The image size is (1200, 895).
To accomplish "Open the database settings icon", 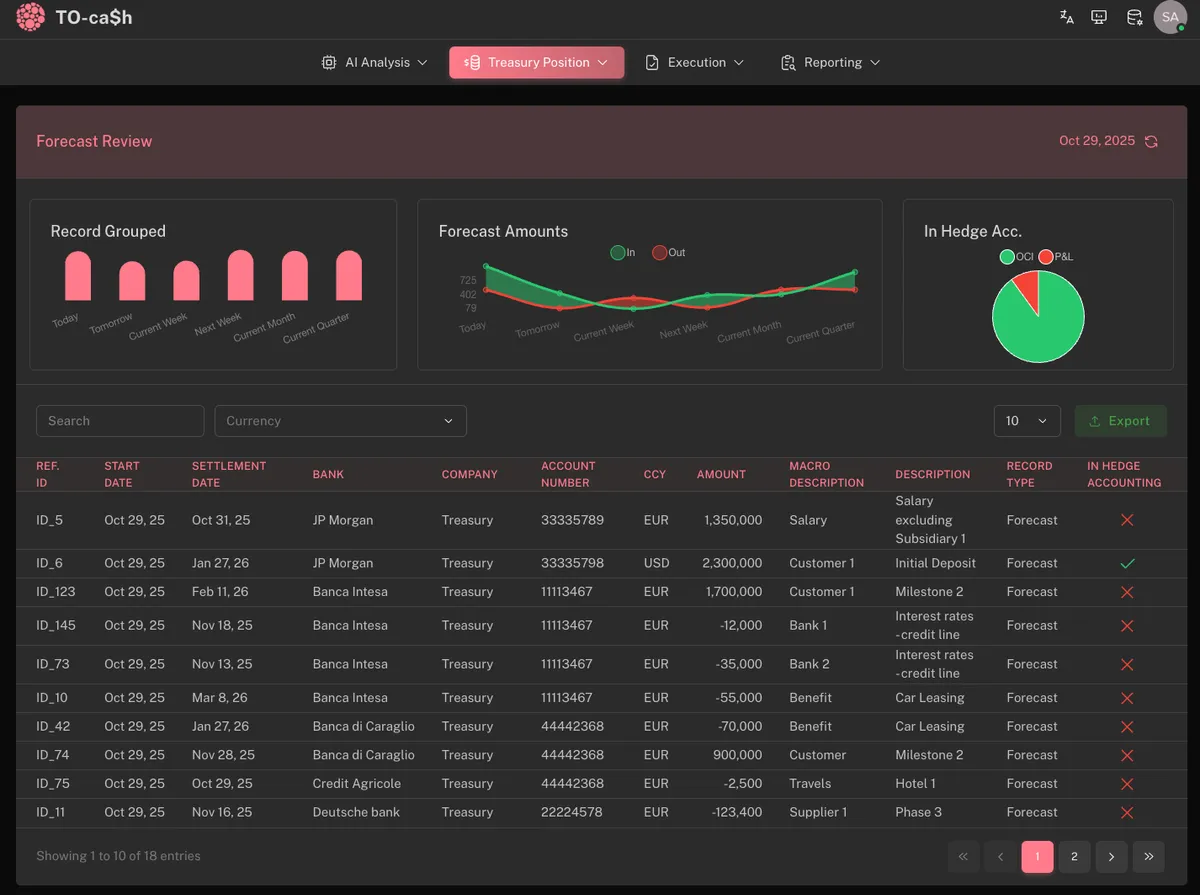I will tap(1134, 17).
